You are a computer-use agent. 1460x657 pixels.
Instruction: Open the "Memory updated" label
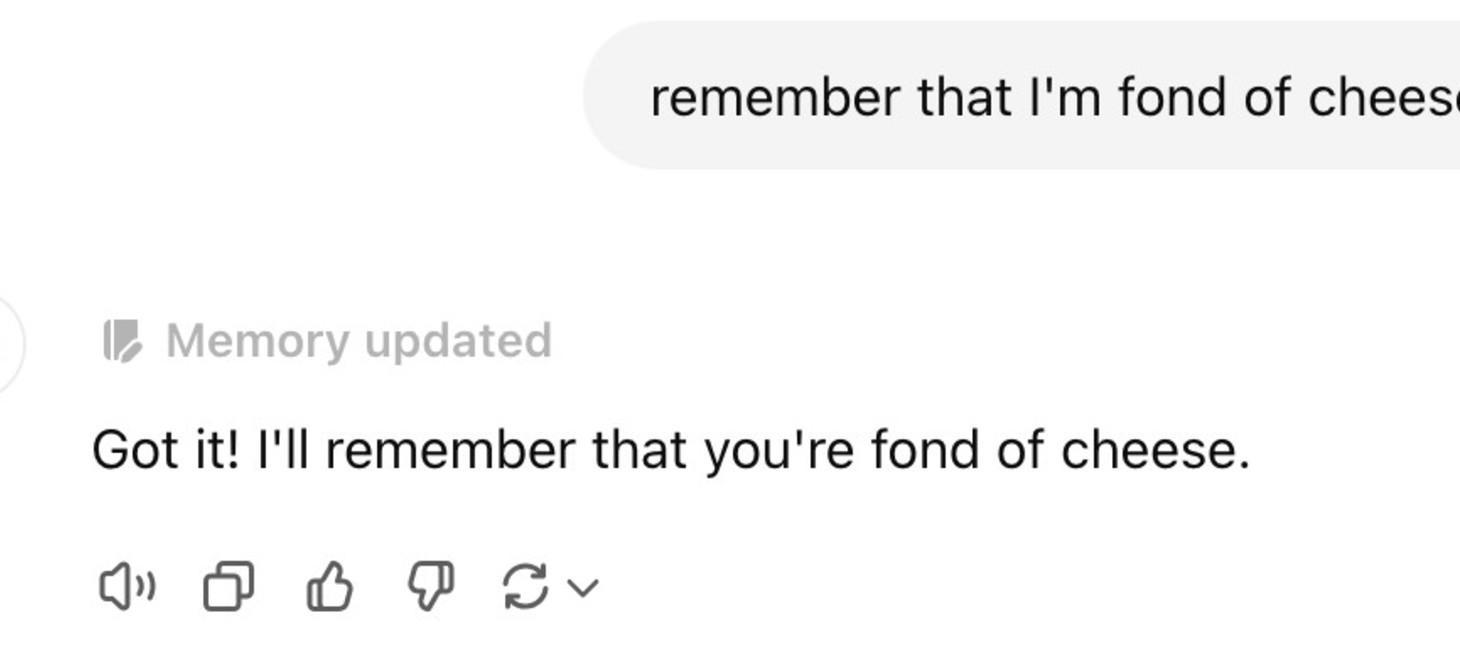point(358,341)
